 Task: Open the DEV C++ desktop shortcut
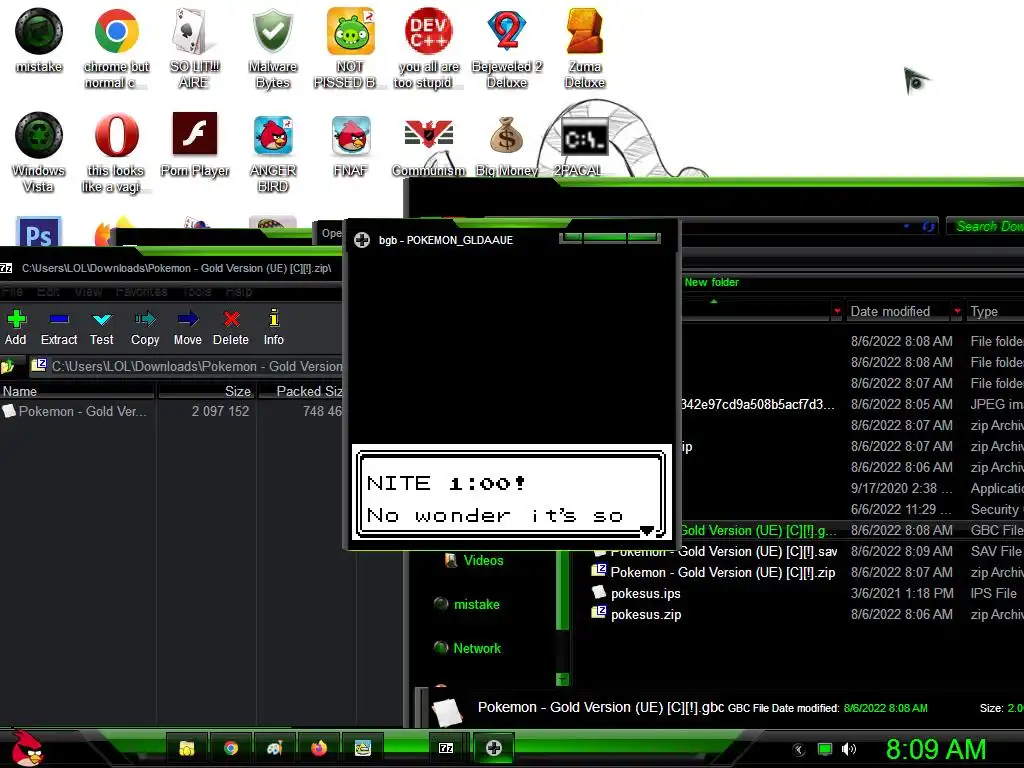(428, 48)
